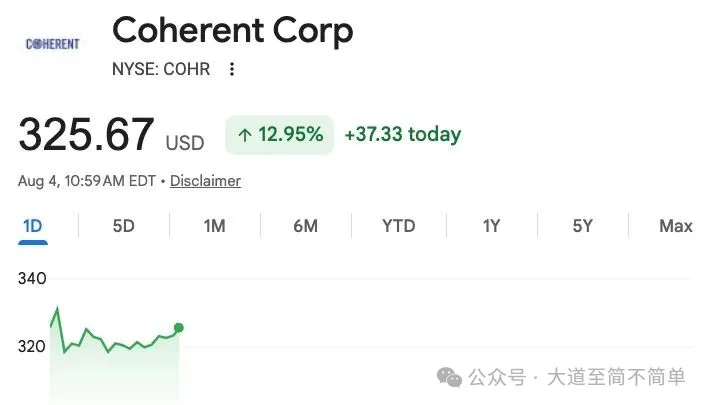Switch to the 1M chart tab
Screen dimensions: 708x405
(x=214, y=226)
